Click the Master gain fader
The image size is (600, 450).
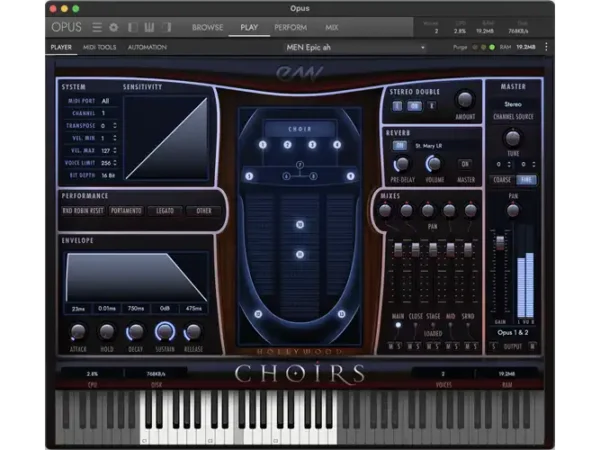[x=500, y=243]
